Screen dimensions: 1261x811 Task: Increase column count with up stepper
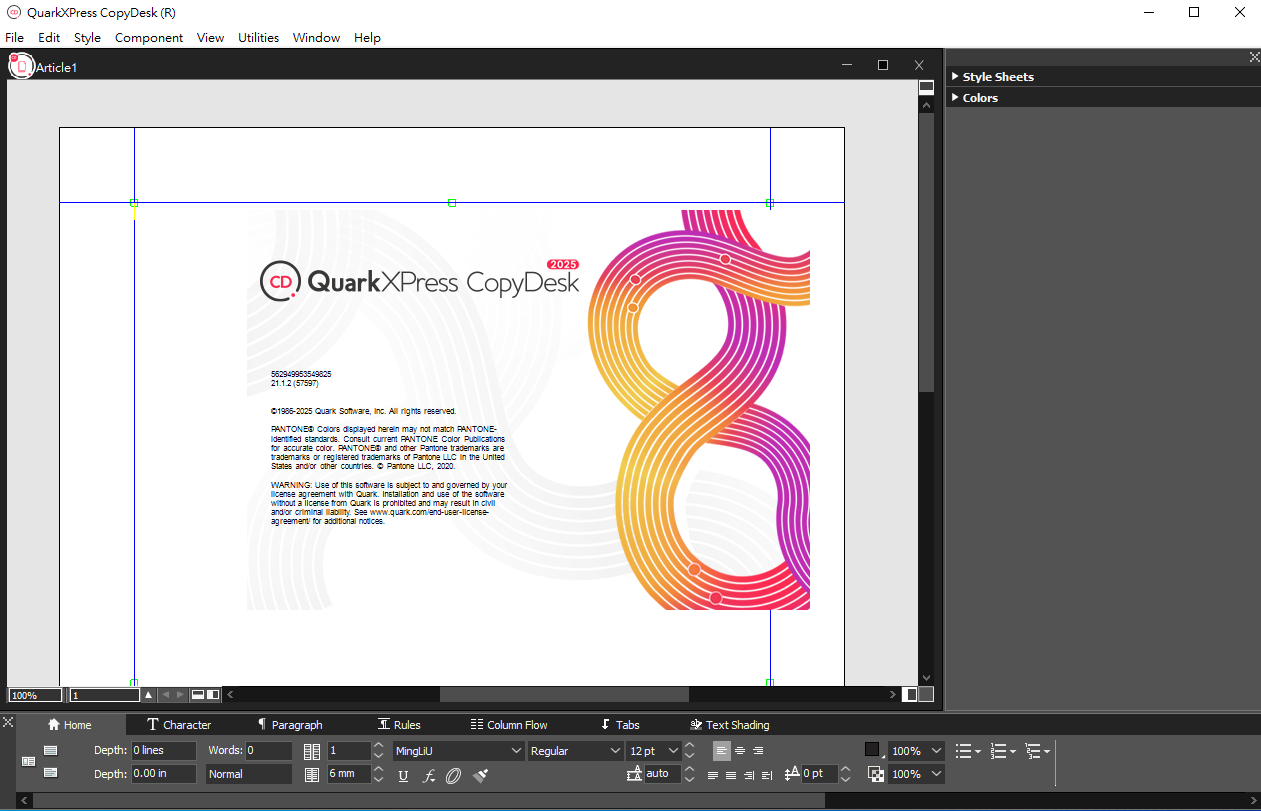point(378,746)
